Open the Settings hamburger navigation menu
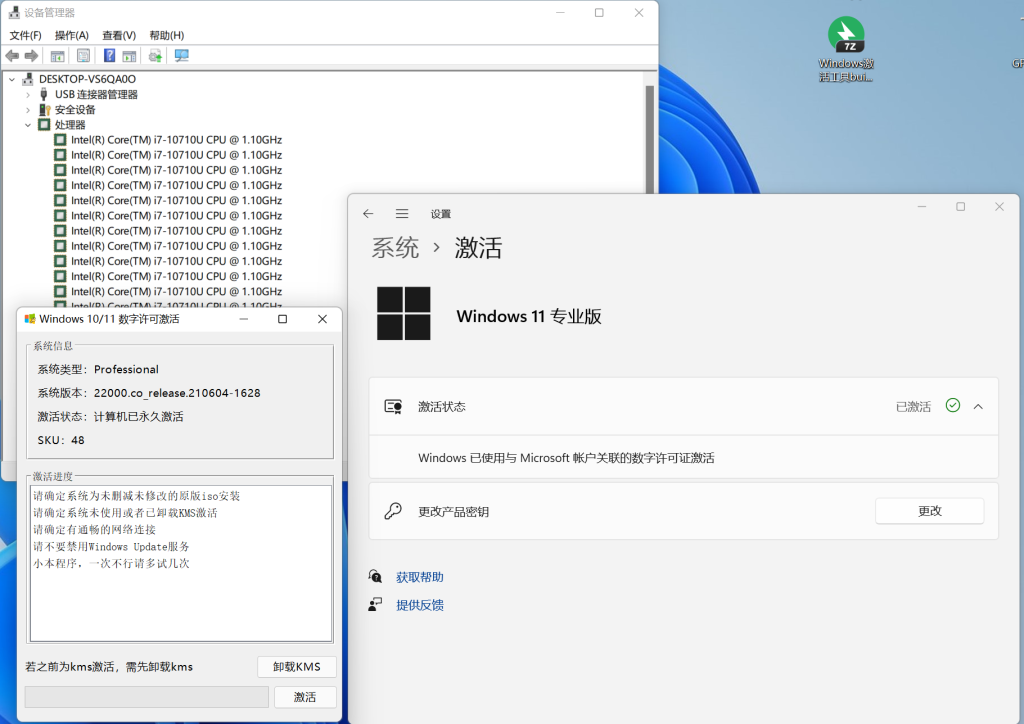This screenshot has height=724, width=1024. coord(402,213)
